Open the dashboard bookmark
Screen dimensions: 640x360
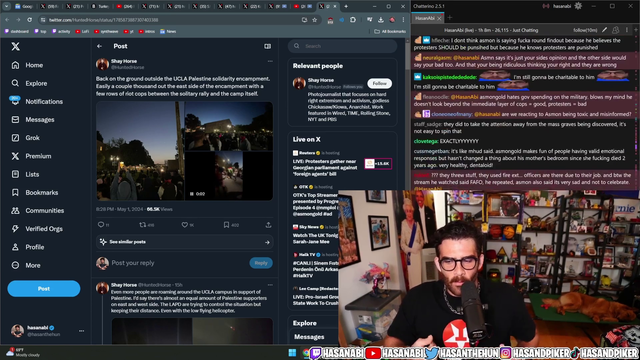17,31
